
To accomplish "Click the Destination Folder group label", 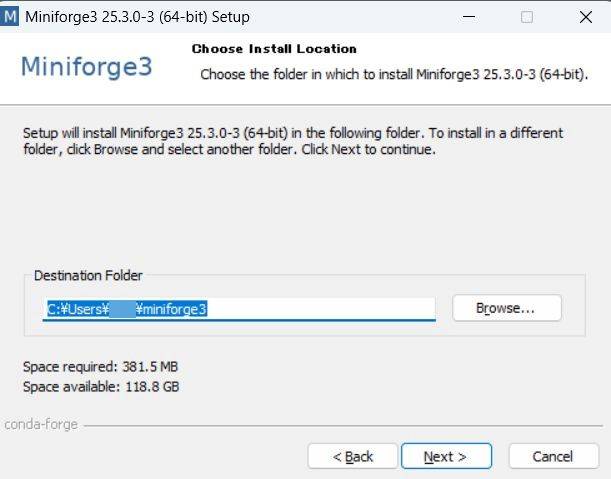I will [x=88, y=276].
